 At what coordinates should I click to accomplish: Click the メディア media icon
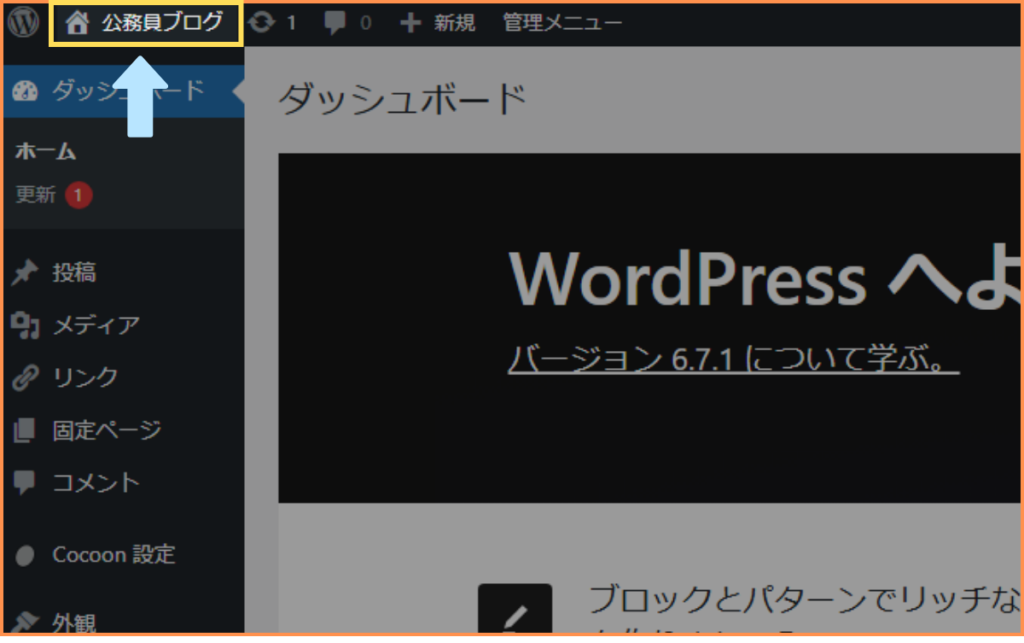(x=25, y=325)
